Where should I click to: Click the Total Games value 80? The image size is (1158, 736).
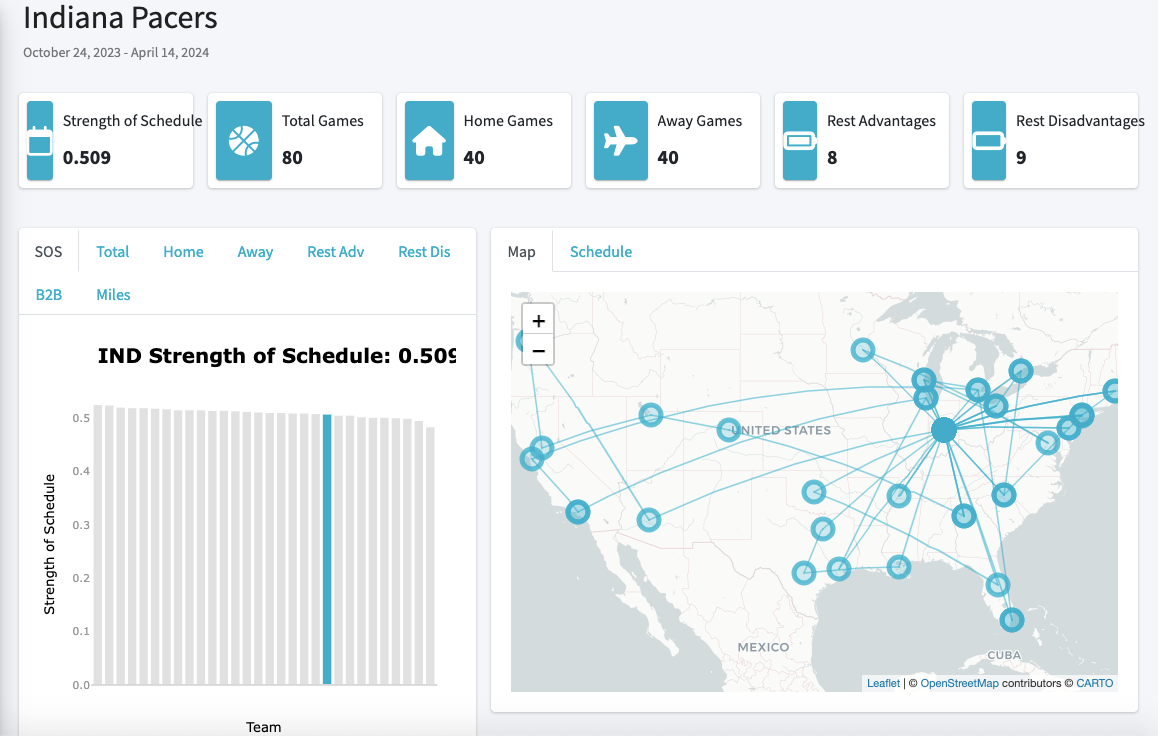[x=292, y=157]
